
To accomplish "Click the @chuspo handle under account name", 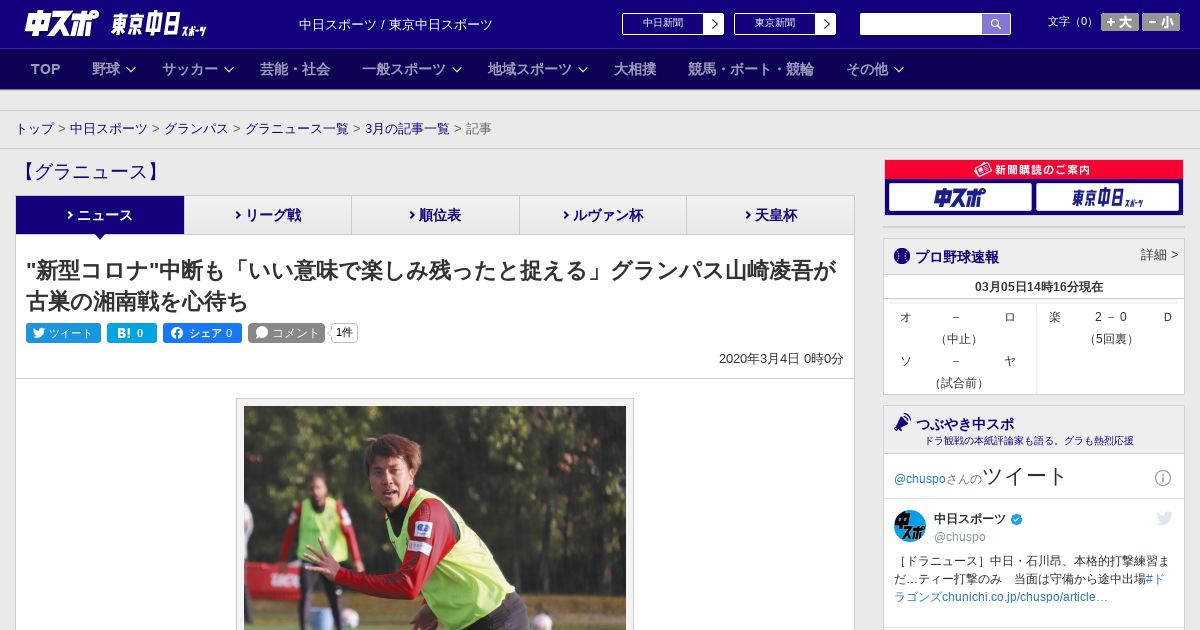I will [960, 537].
